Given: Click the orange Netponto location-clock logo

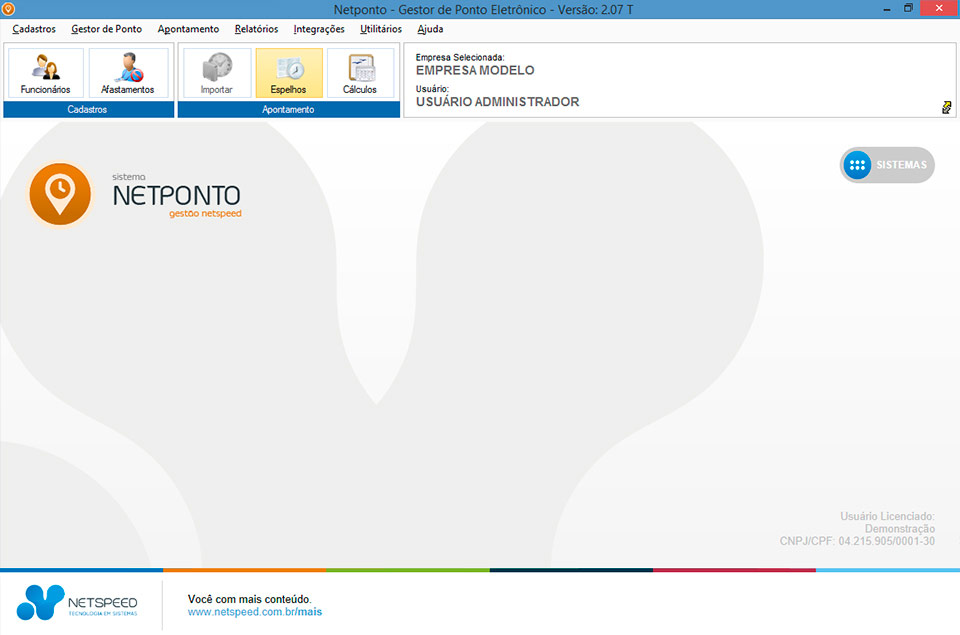Looking at the screenshot, I should click(60, 194).
